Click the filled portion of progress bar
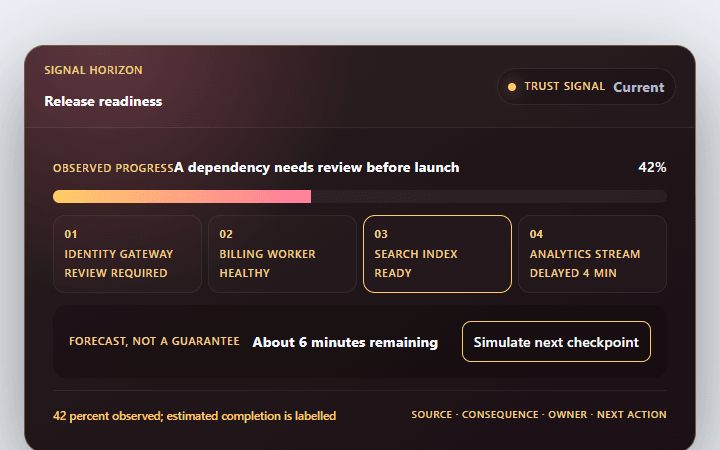720x450 pixels. point(182,197)
